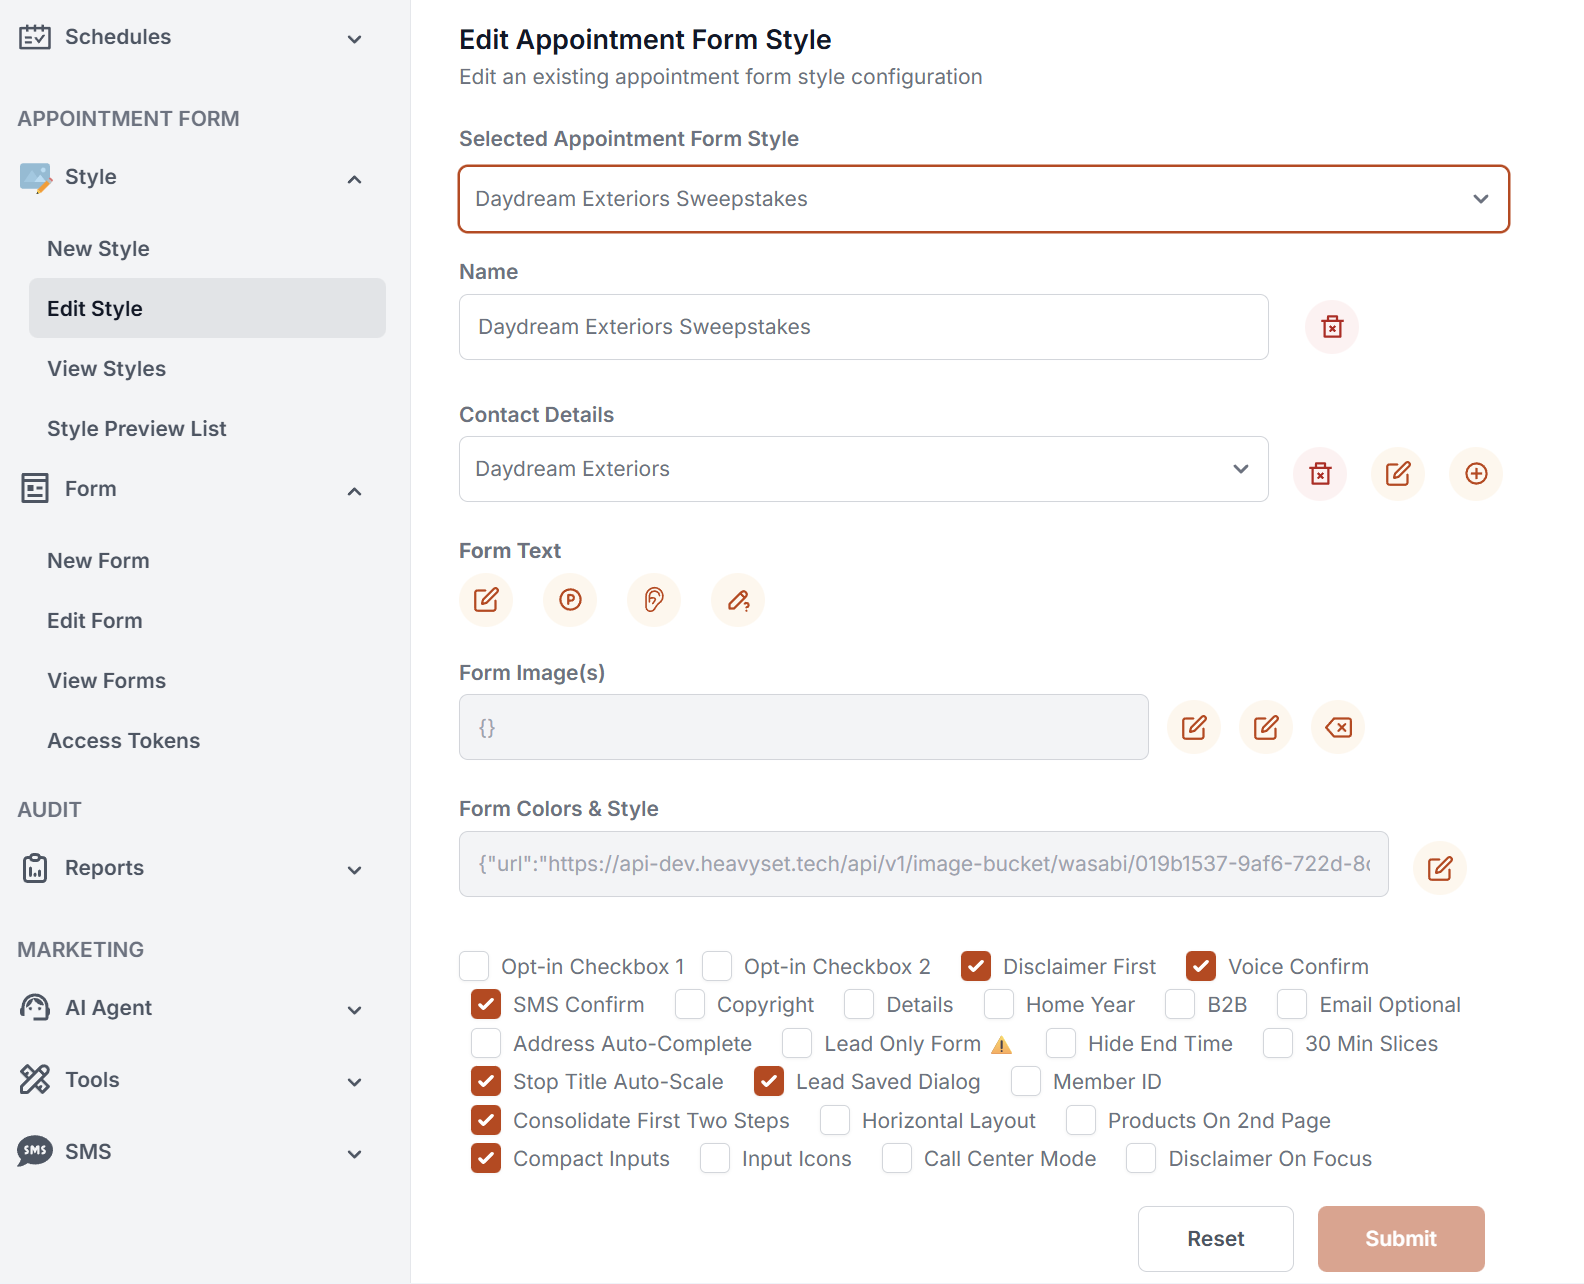
Task: Delete the style via trash icon beside Name
Action: (x=1332, y=327)
